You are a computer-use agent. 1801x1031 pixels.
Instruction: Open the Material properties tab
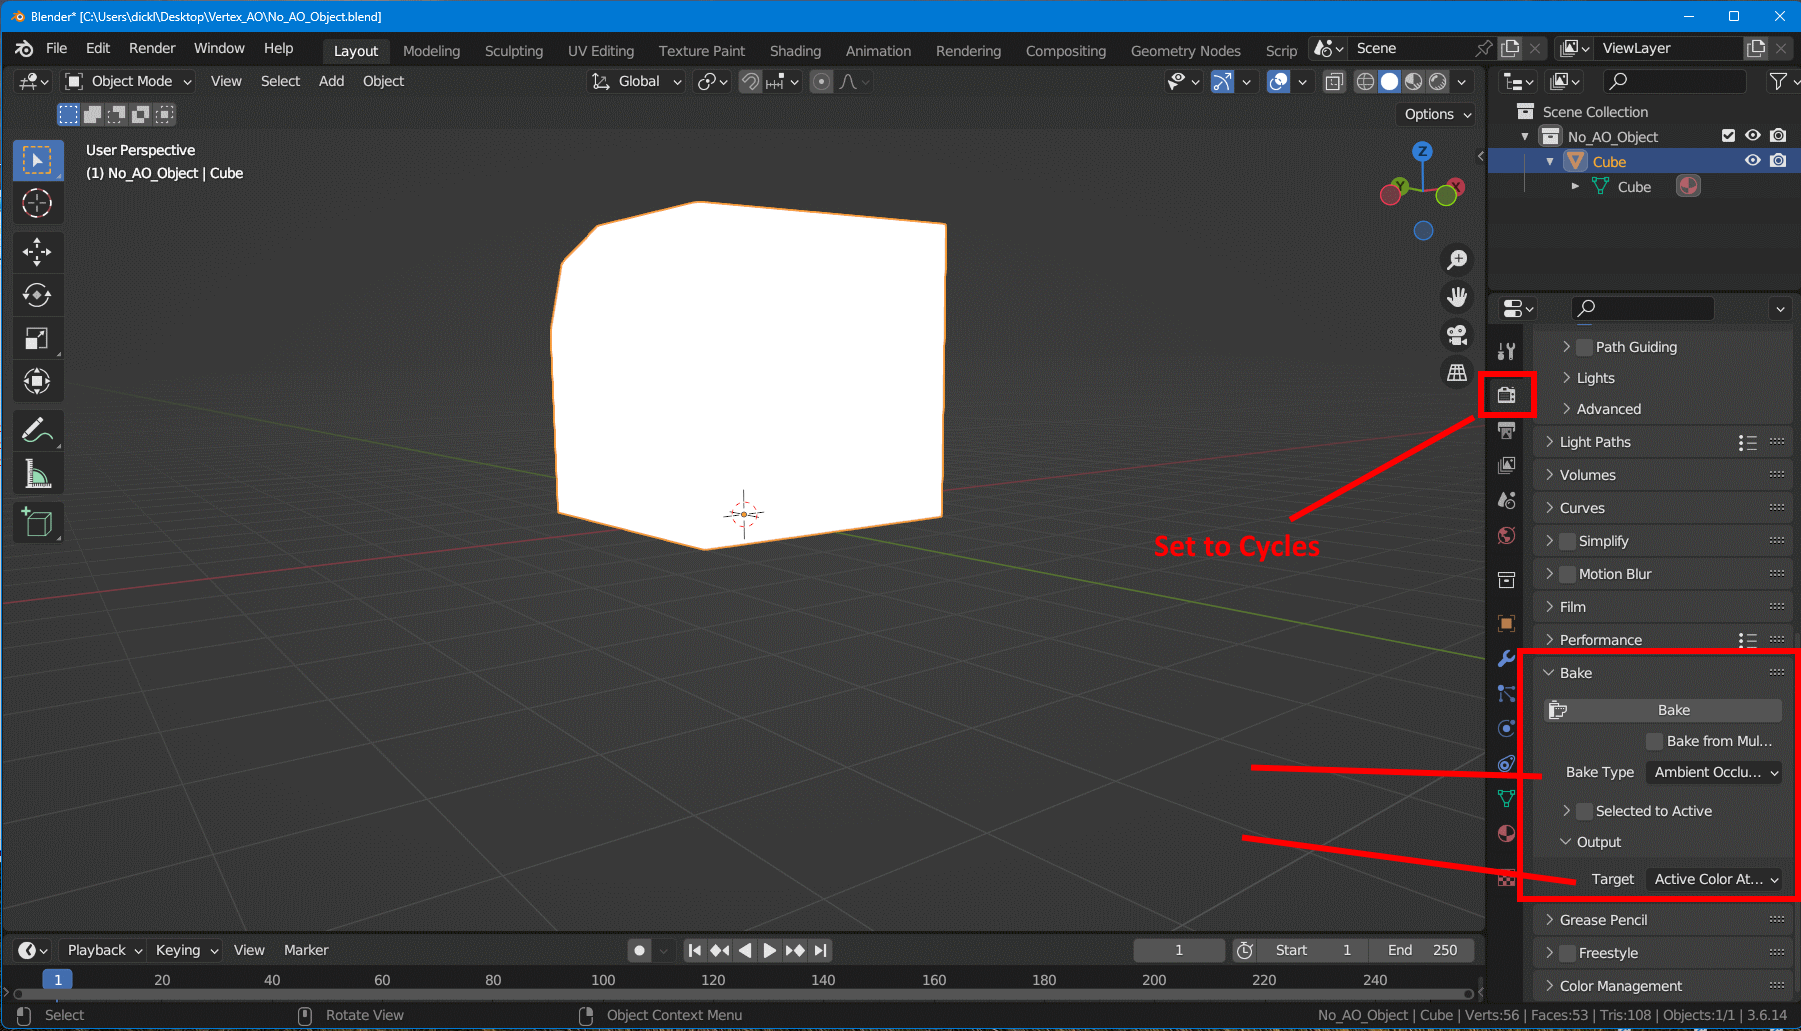point(1507,834)
